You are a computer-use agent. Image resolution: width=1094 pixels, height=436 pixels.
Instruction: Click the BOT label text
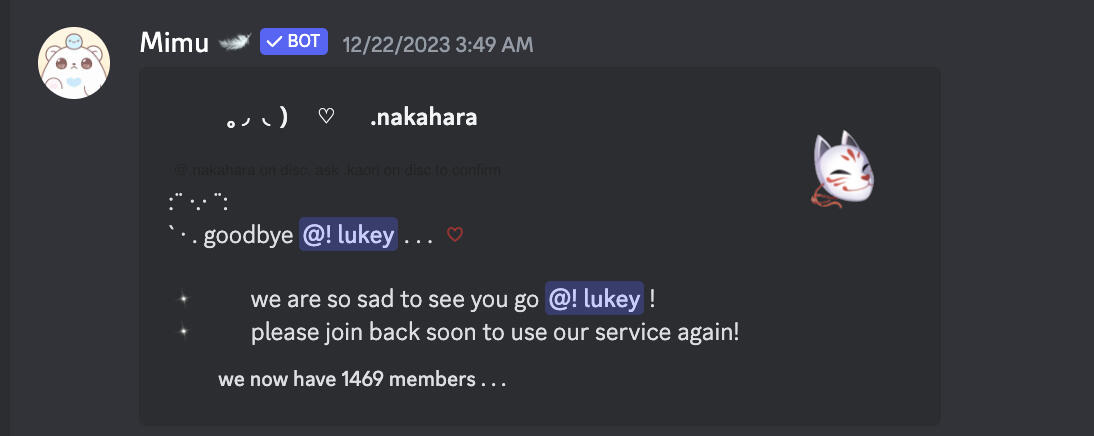coord(303,42)
